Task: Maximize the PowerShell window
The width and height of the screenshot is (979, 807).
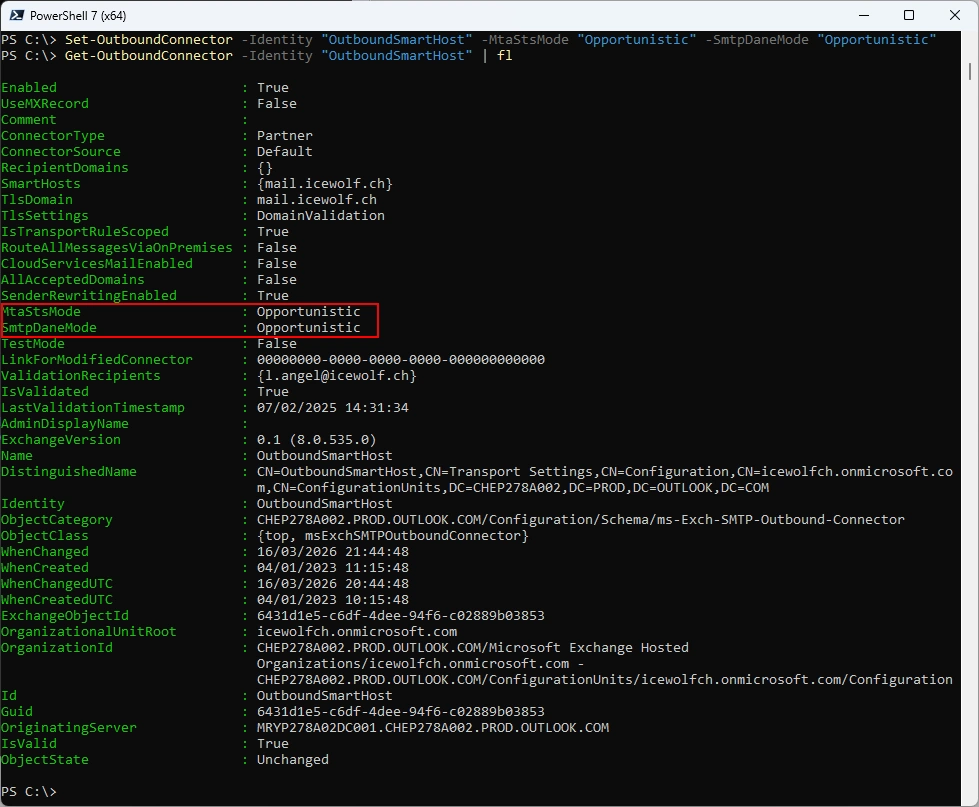Action: (x=908, y=15)
